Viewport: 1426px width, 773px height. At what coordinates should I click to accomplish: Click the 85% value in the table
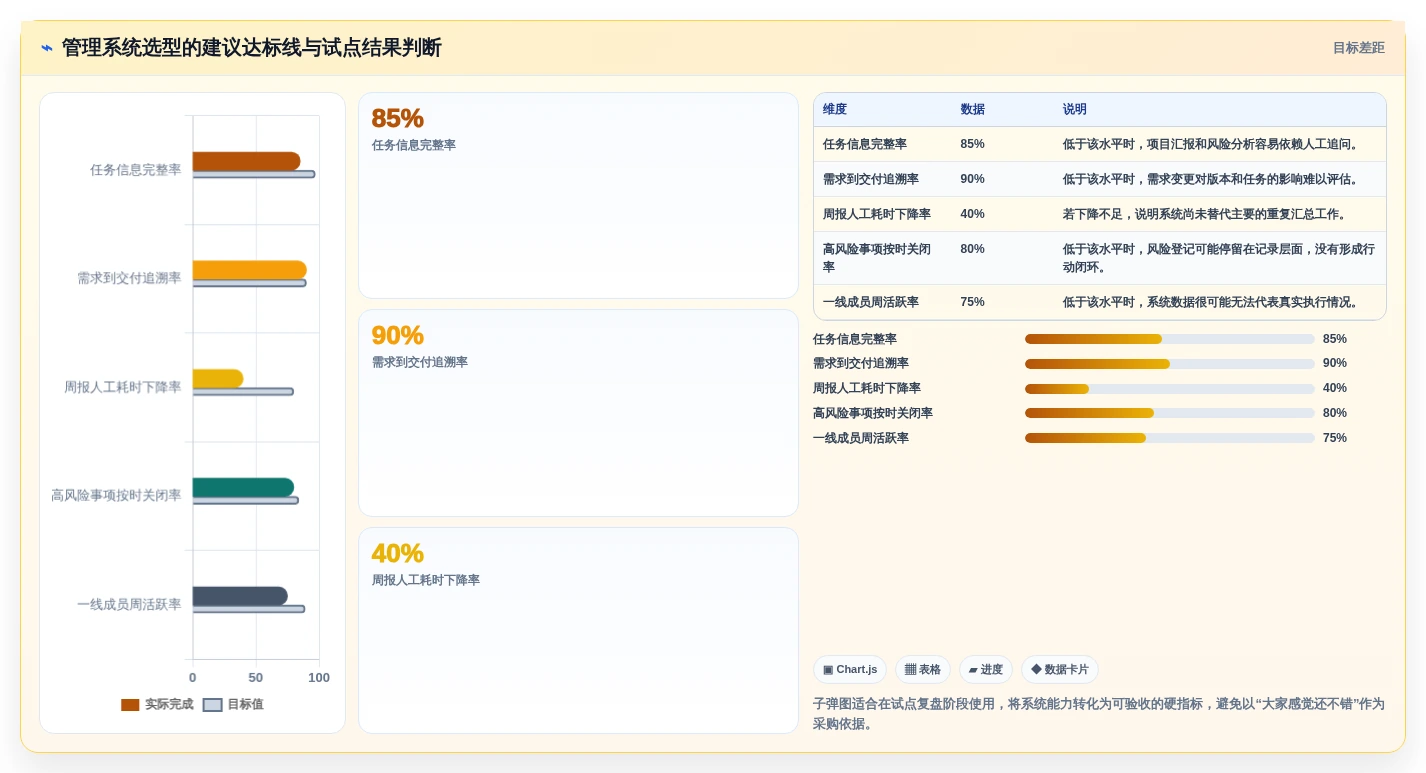click(x=972, y=144)
